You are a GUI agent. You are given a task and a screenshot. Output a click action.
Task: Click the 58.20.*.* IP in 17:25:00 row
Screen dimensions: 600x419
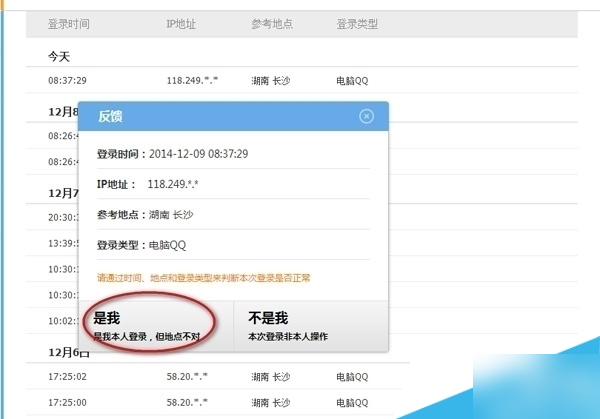point(187,403)
